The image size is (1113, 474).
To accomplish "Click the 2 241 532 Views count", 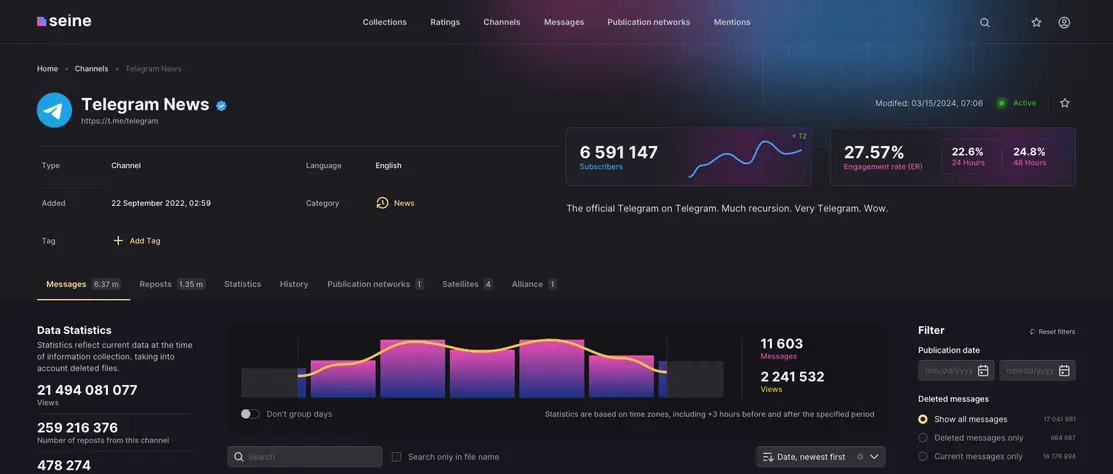I will 792,377.
